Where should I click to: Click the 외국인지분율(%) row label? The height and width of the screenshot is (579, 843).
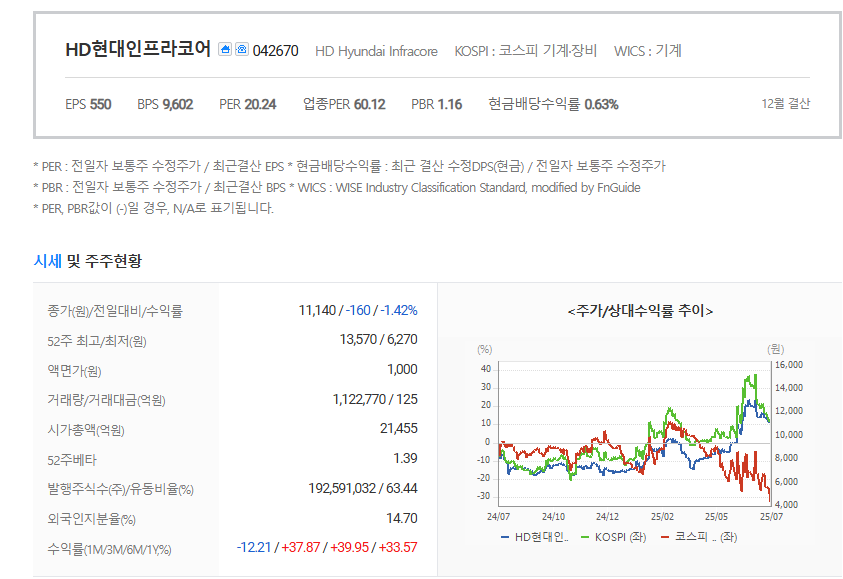pyautogui.click(x=91, y=519)
